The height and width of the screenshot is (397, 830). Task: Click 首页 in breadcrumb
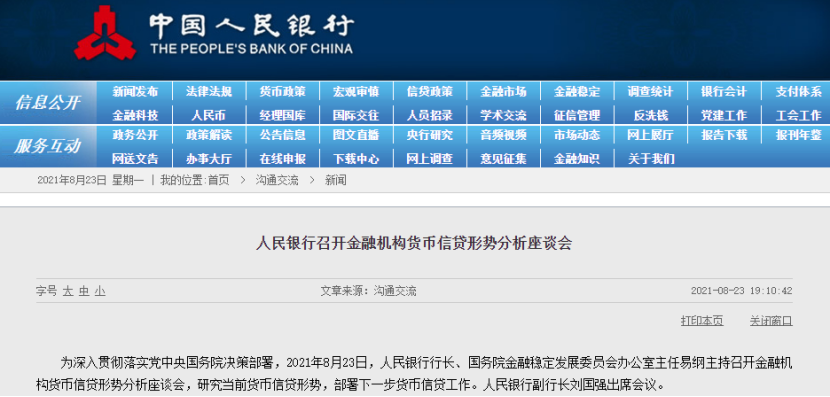[x=219, y=181]
